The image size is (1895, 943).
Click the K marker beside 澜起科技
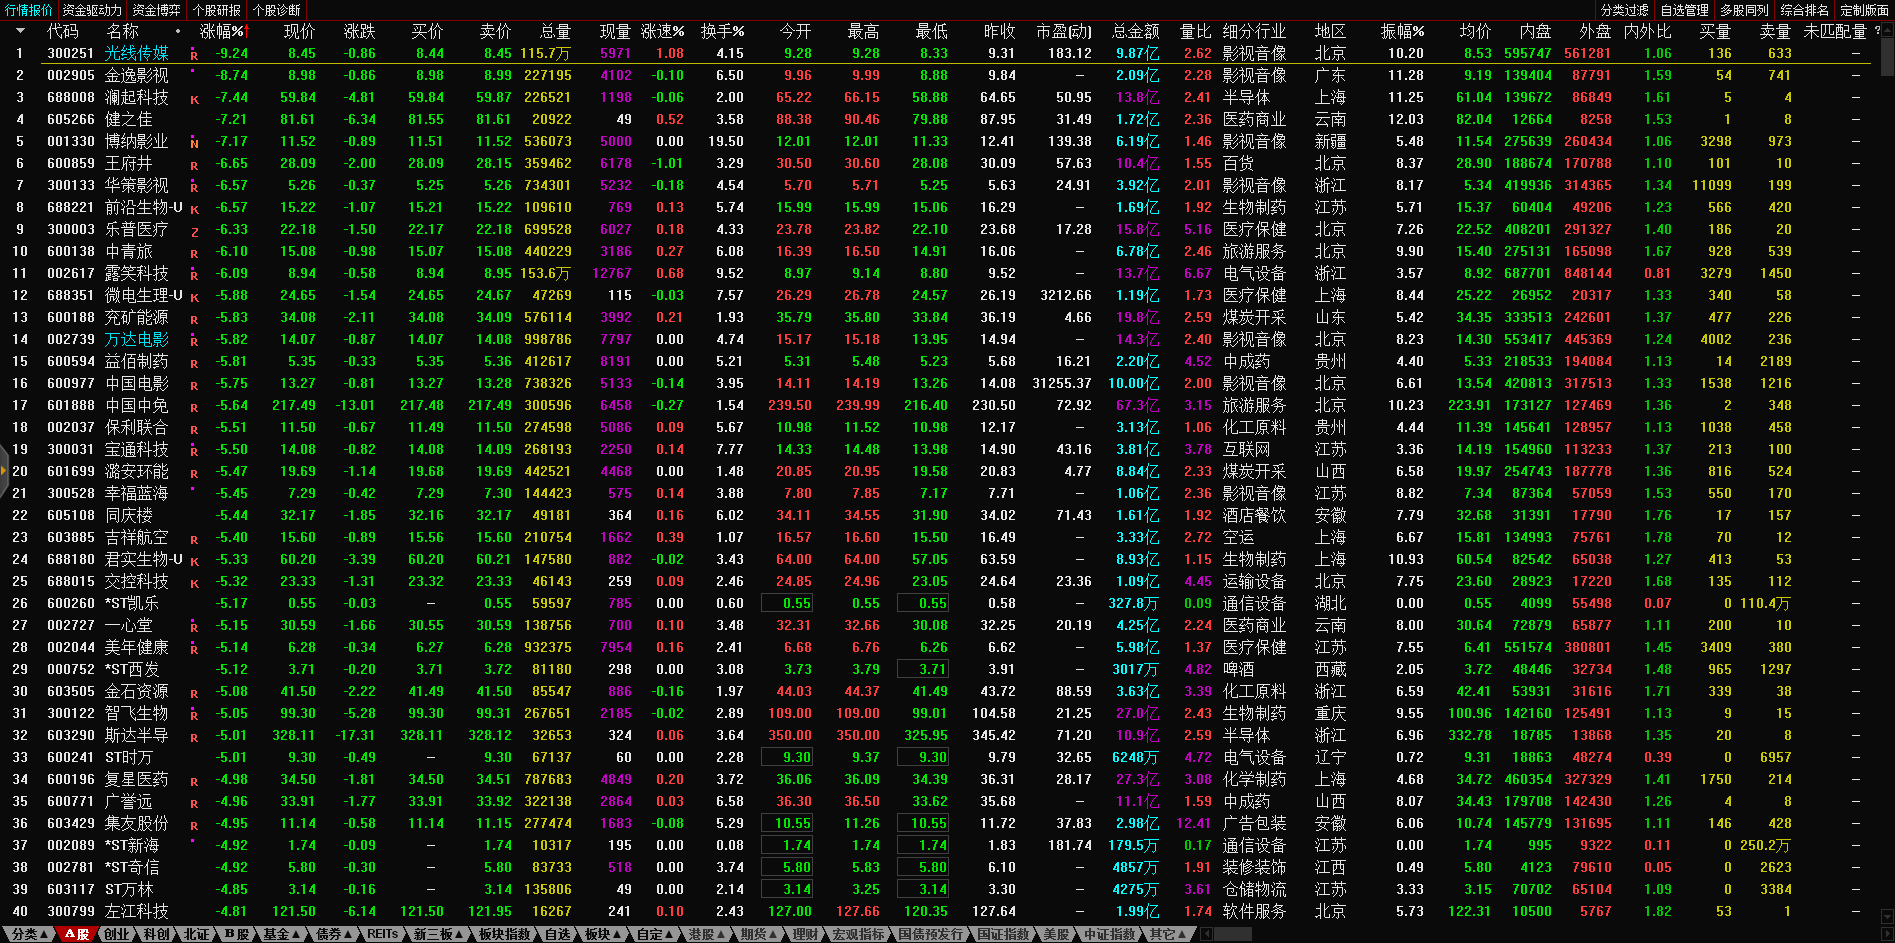tap(194, 99)
